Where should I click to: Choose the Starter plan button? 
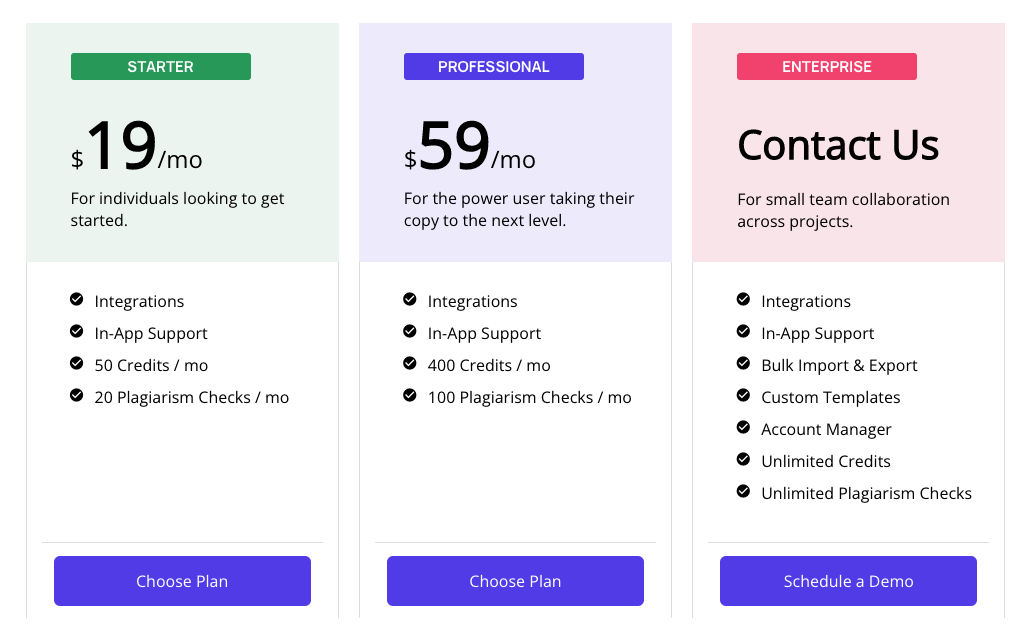182,581
